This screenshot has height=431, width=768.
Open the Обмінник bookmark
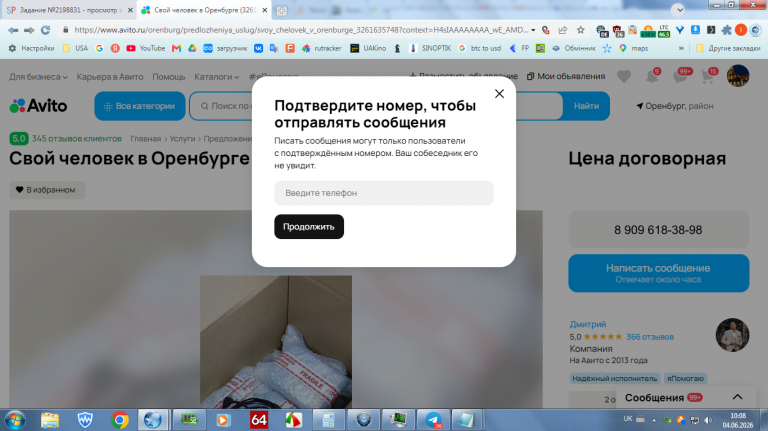tap(573, 48)
